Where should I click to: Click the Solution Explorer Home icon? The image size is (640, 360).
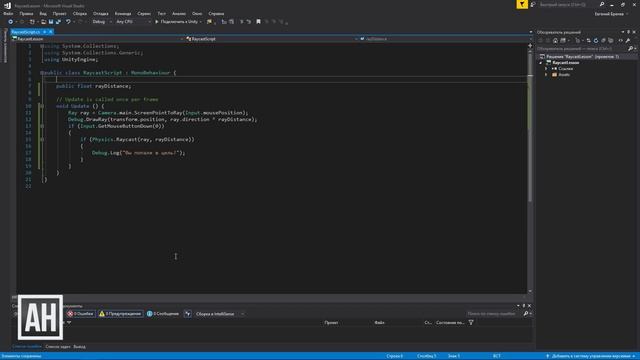(x=555, y=40)
